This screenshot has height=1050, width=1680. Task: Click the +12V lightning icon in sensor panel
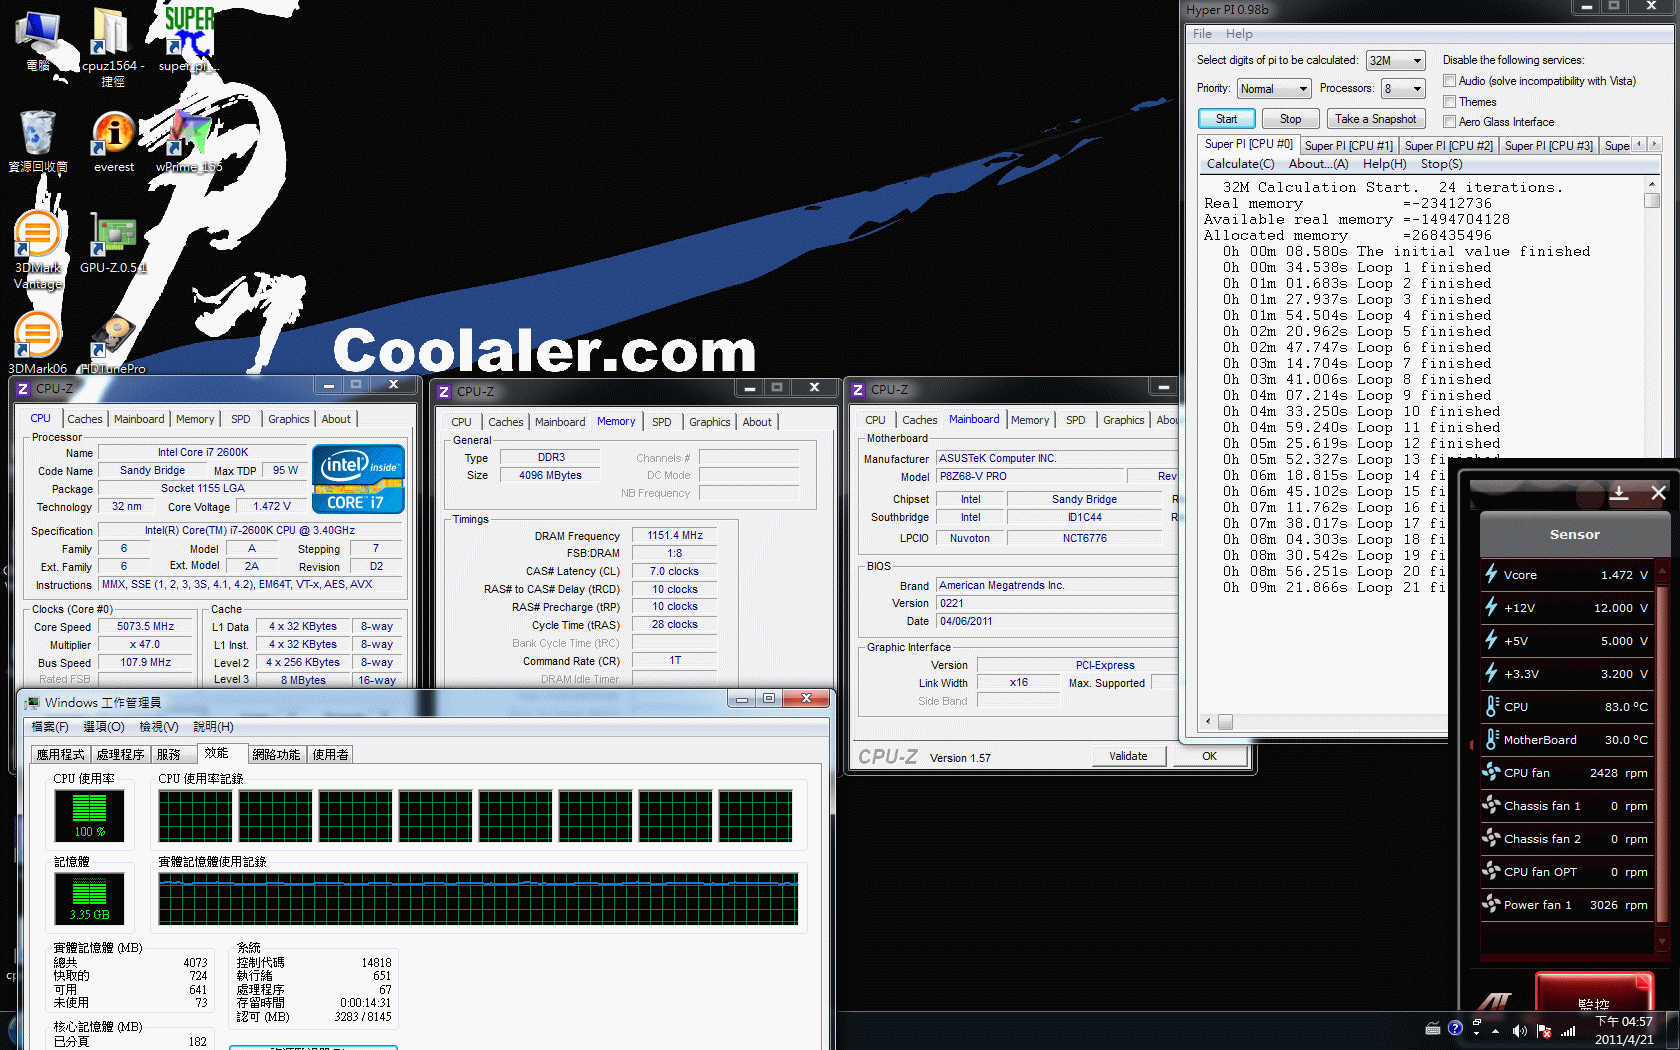click(1491, 607)
